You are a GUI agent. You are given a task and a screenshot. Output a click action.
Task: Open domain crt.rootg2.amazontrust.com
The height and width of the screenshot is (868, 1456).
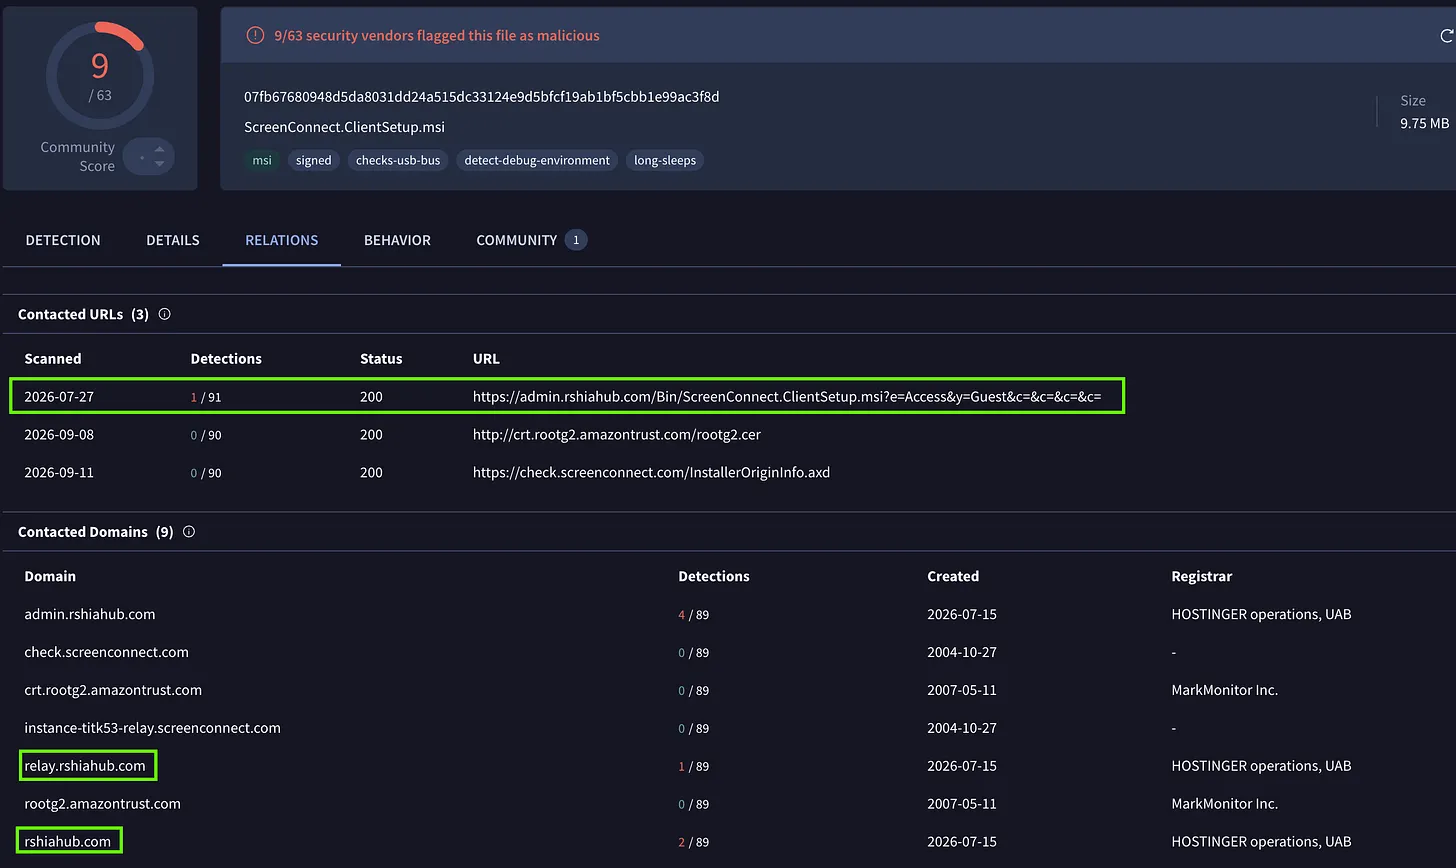click(113, 690)
